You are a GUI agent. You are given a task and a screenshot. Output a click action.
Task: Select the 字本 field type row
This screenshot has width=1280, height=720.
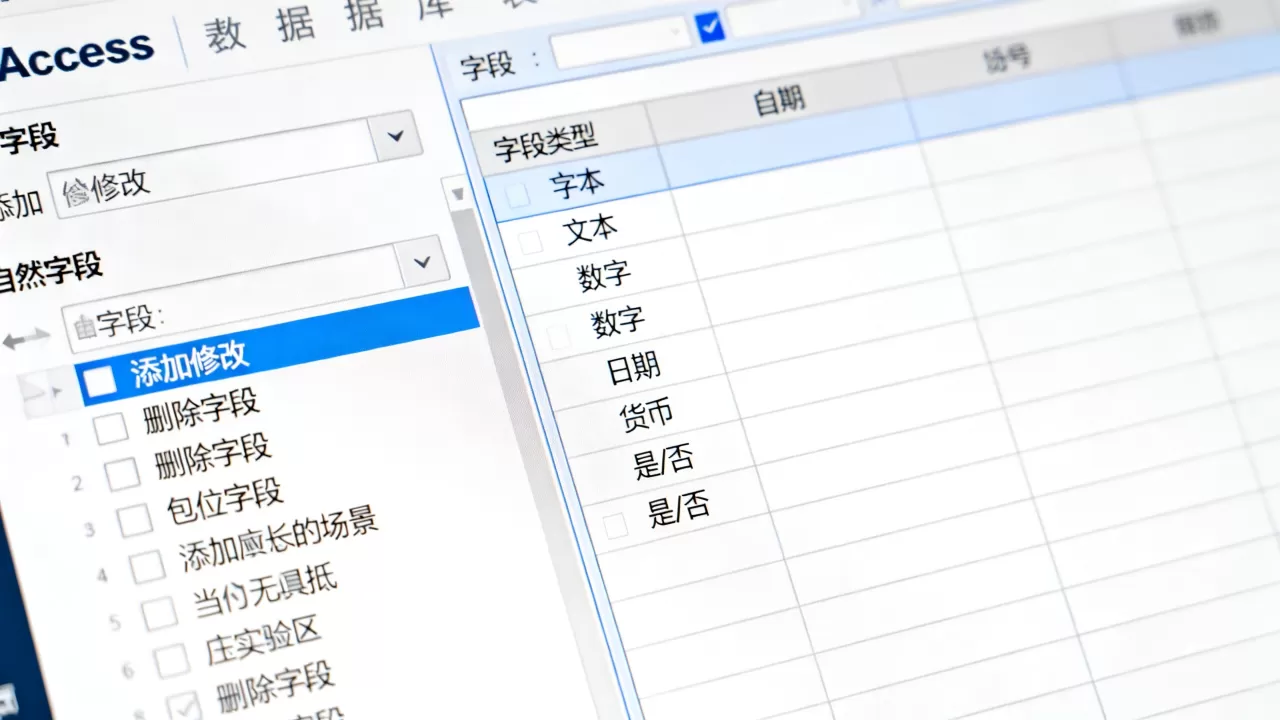click(x=576, y=183)
